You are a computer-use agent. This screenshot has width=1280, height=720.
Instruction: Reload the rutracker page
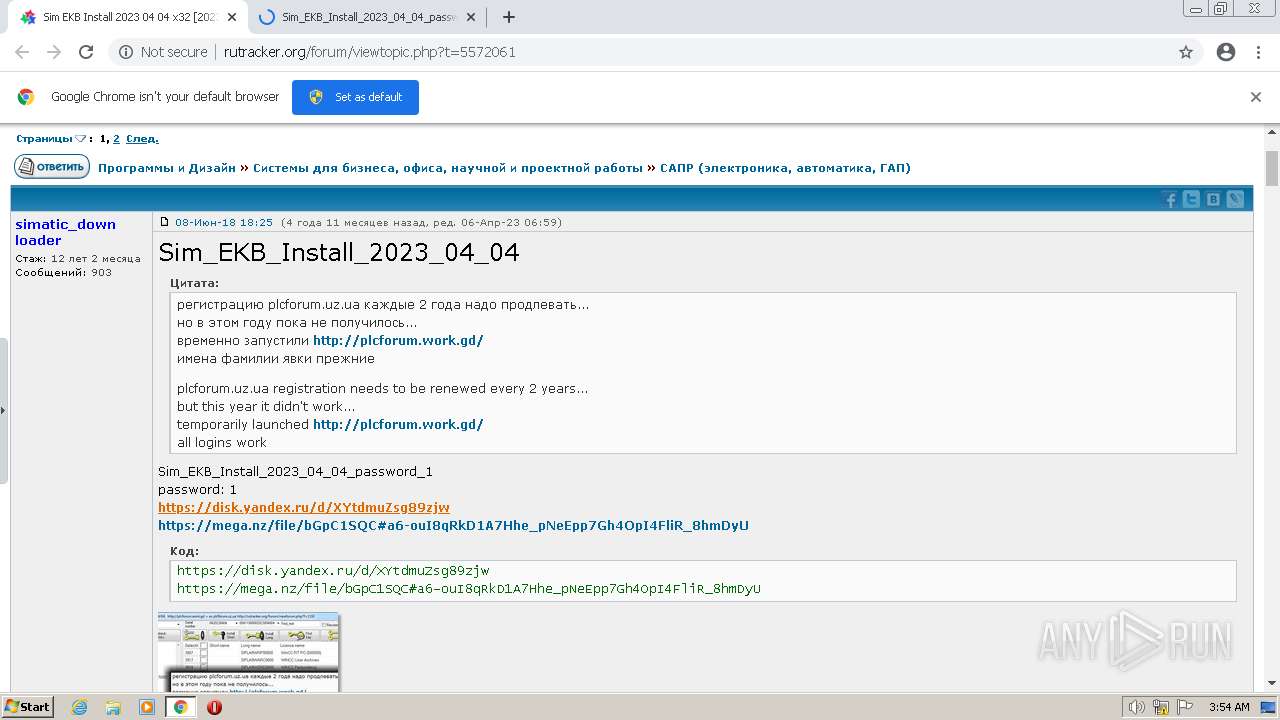coord(86,52)
